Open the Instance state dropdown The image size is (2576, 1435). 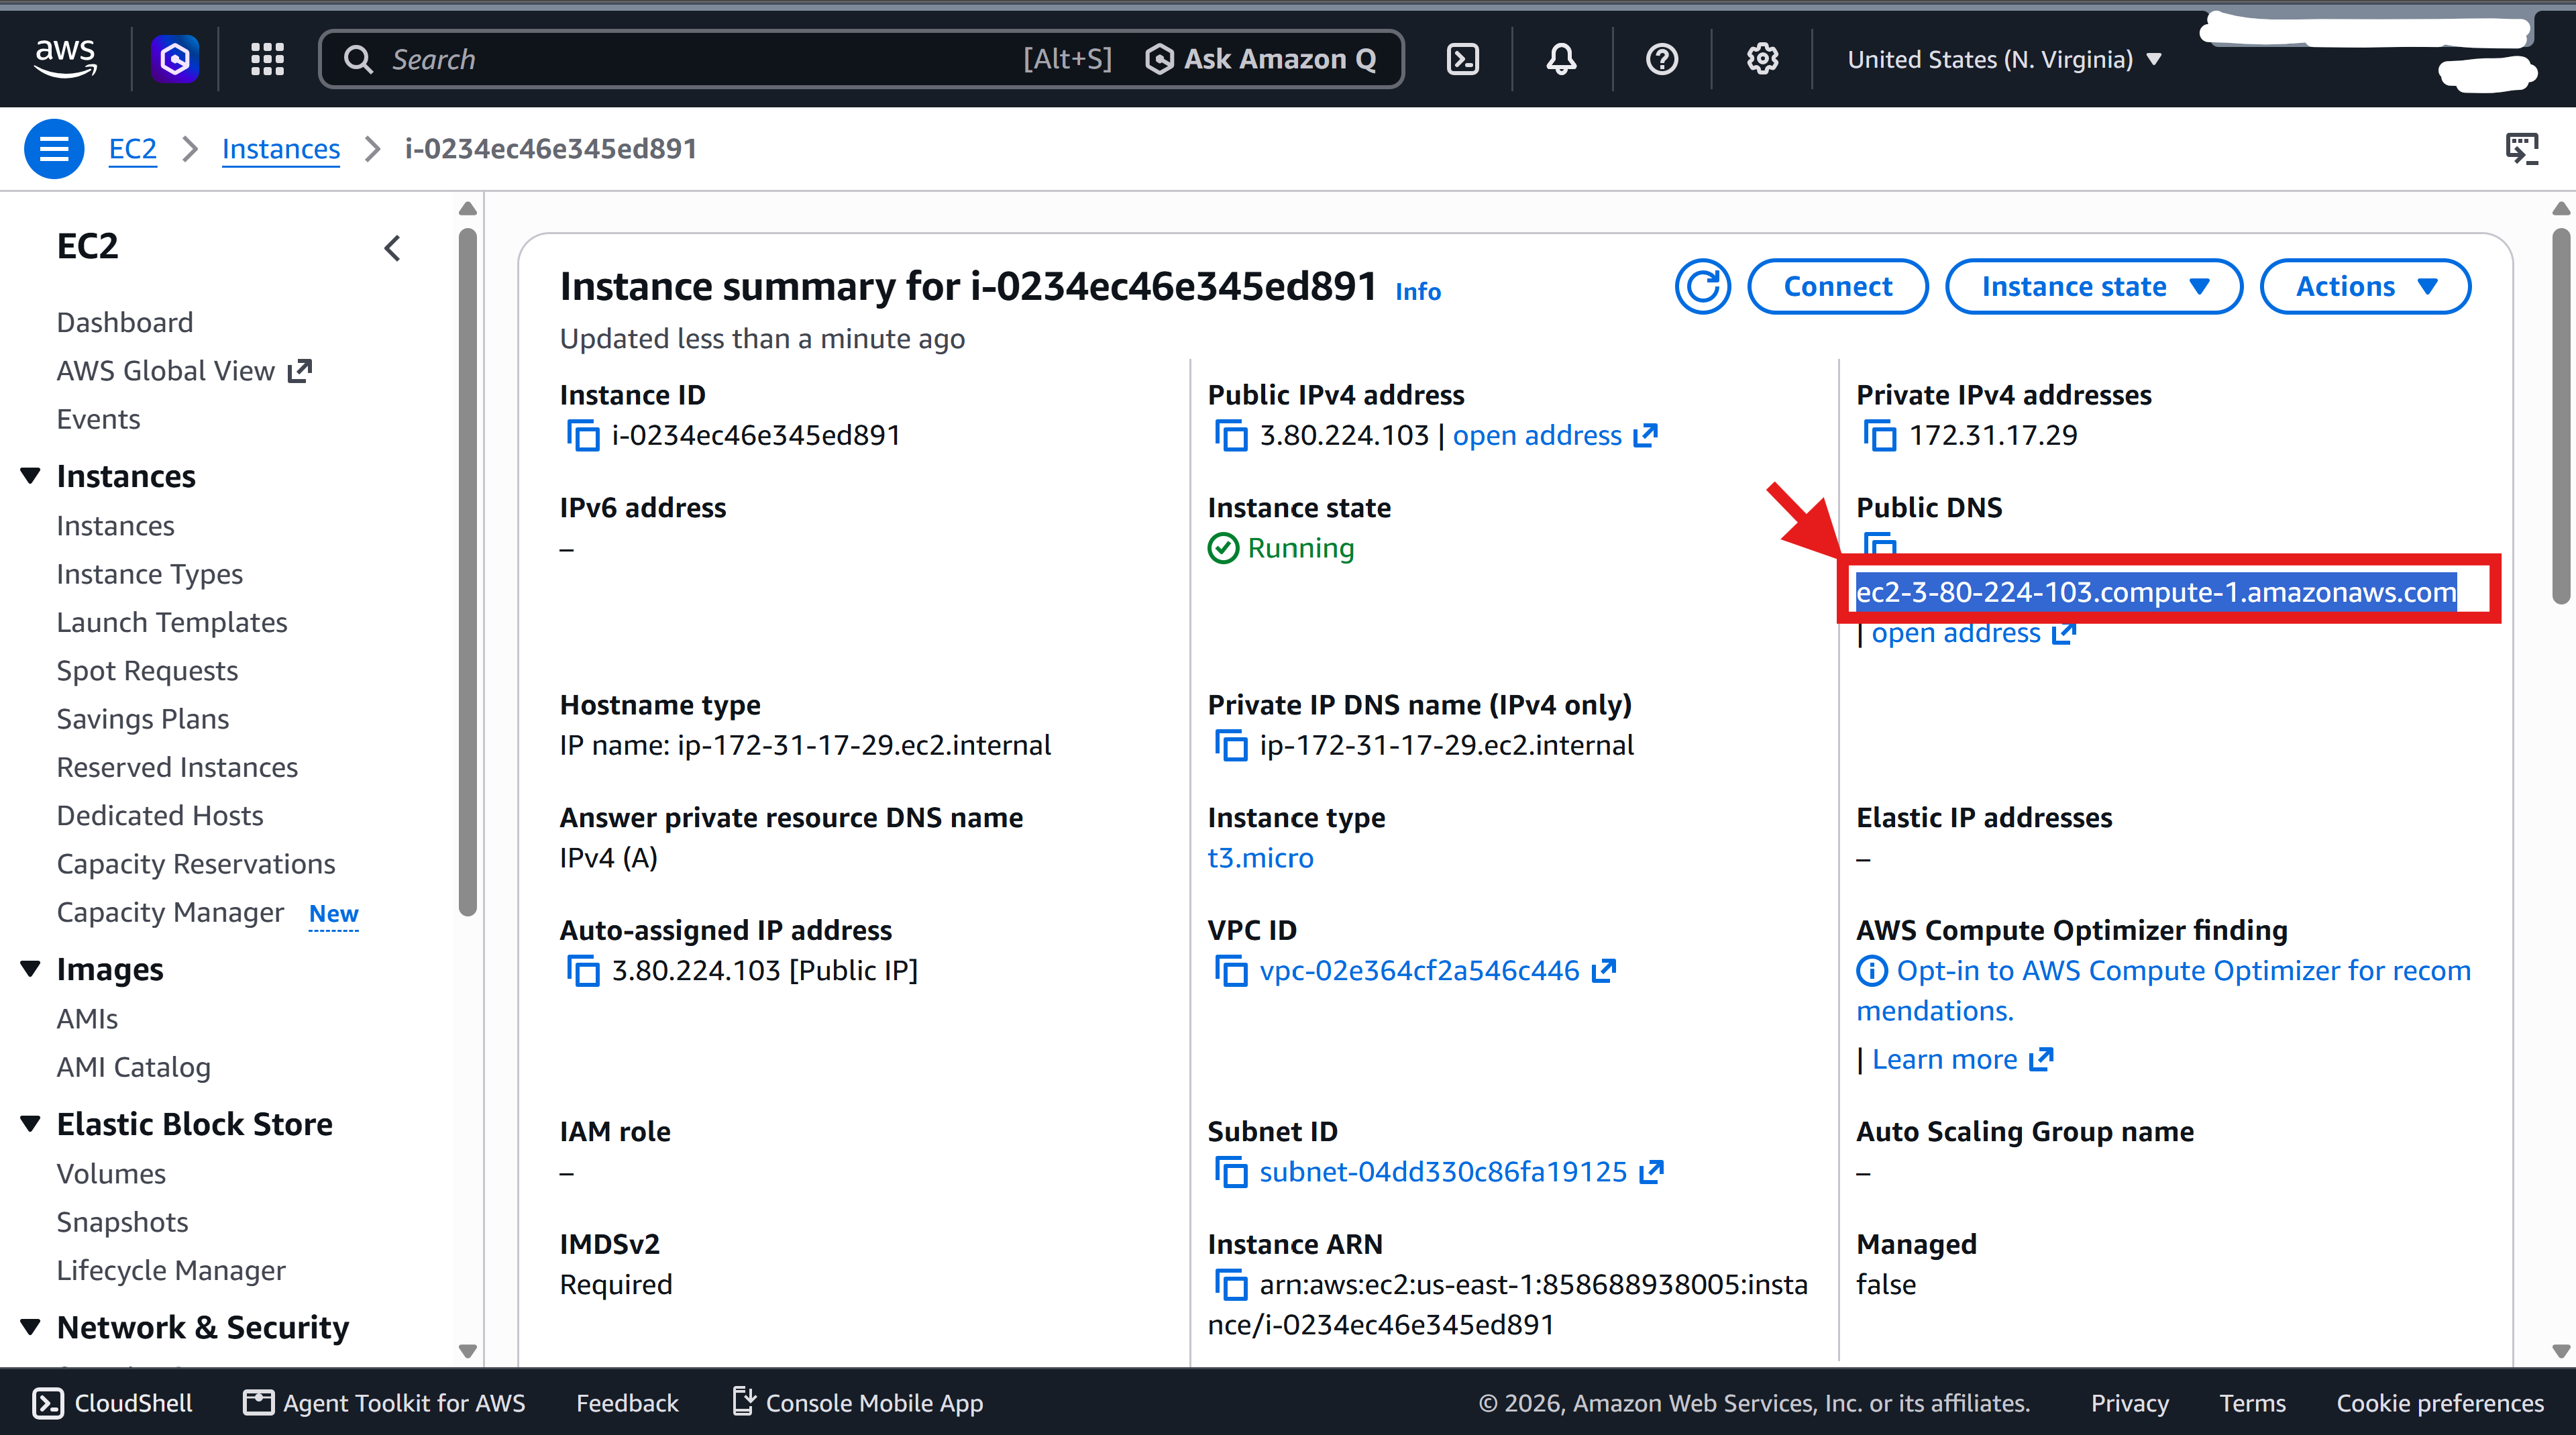coord(2094,287)
